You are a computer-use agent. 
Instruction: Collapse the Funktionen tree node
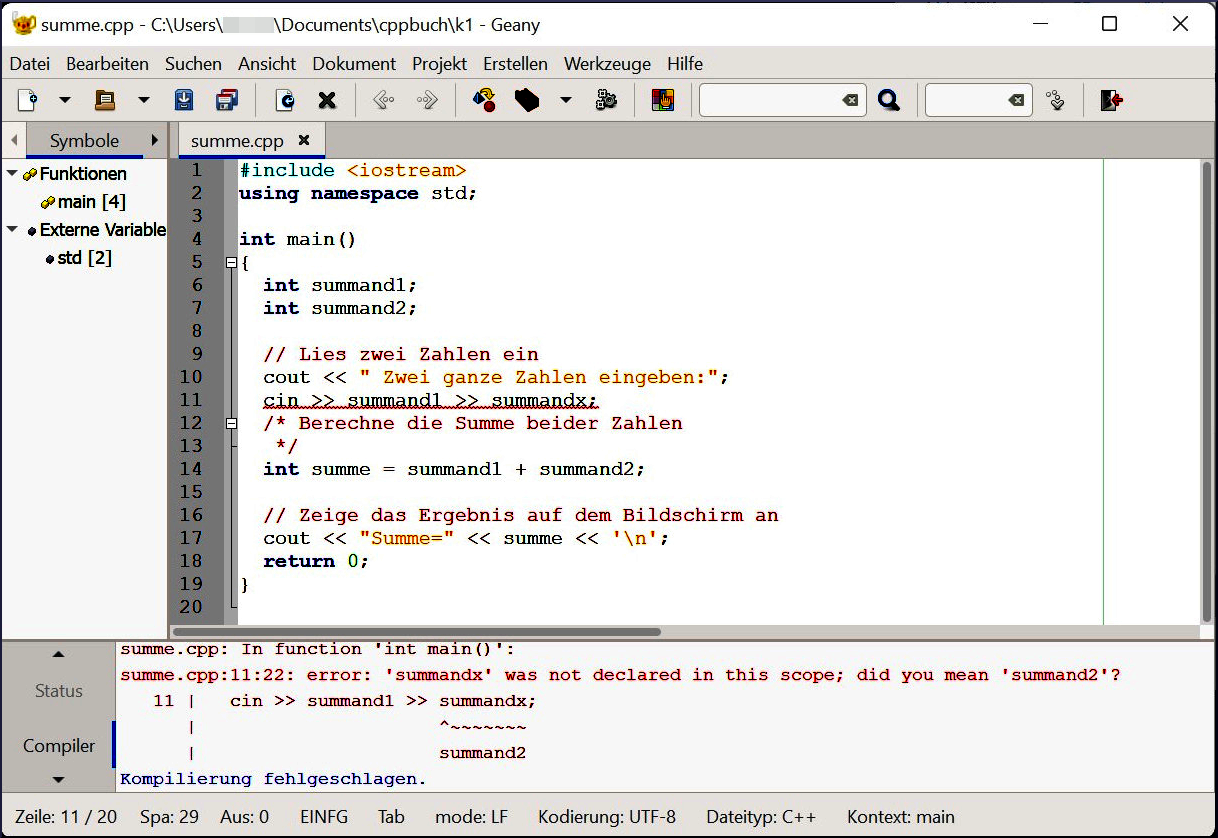12,174
